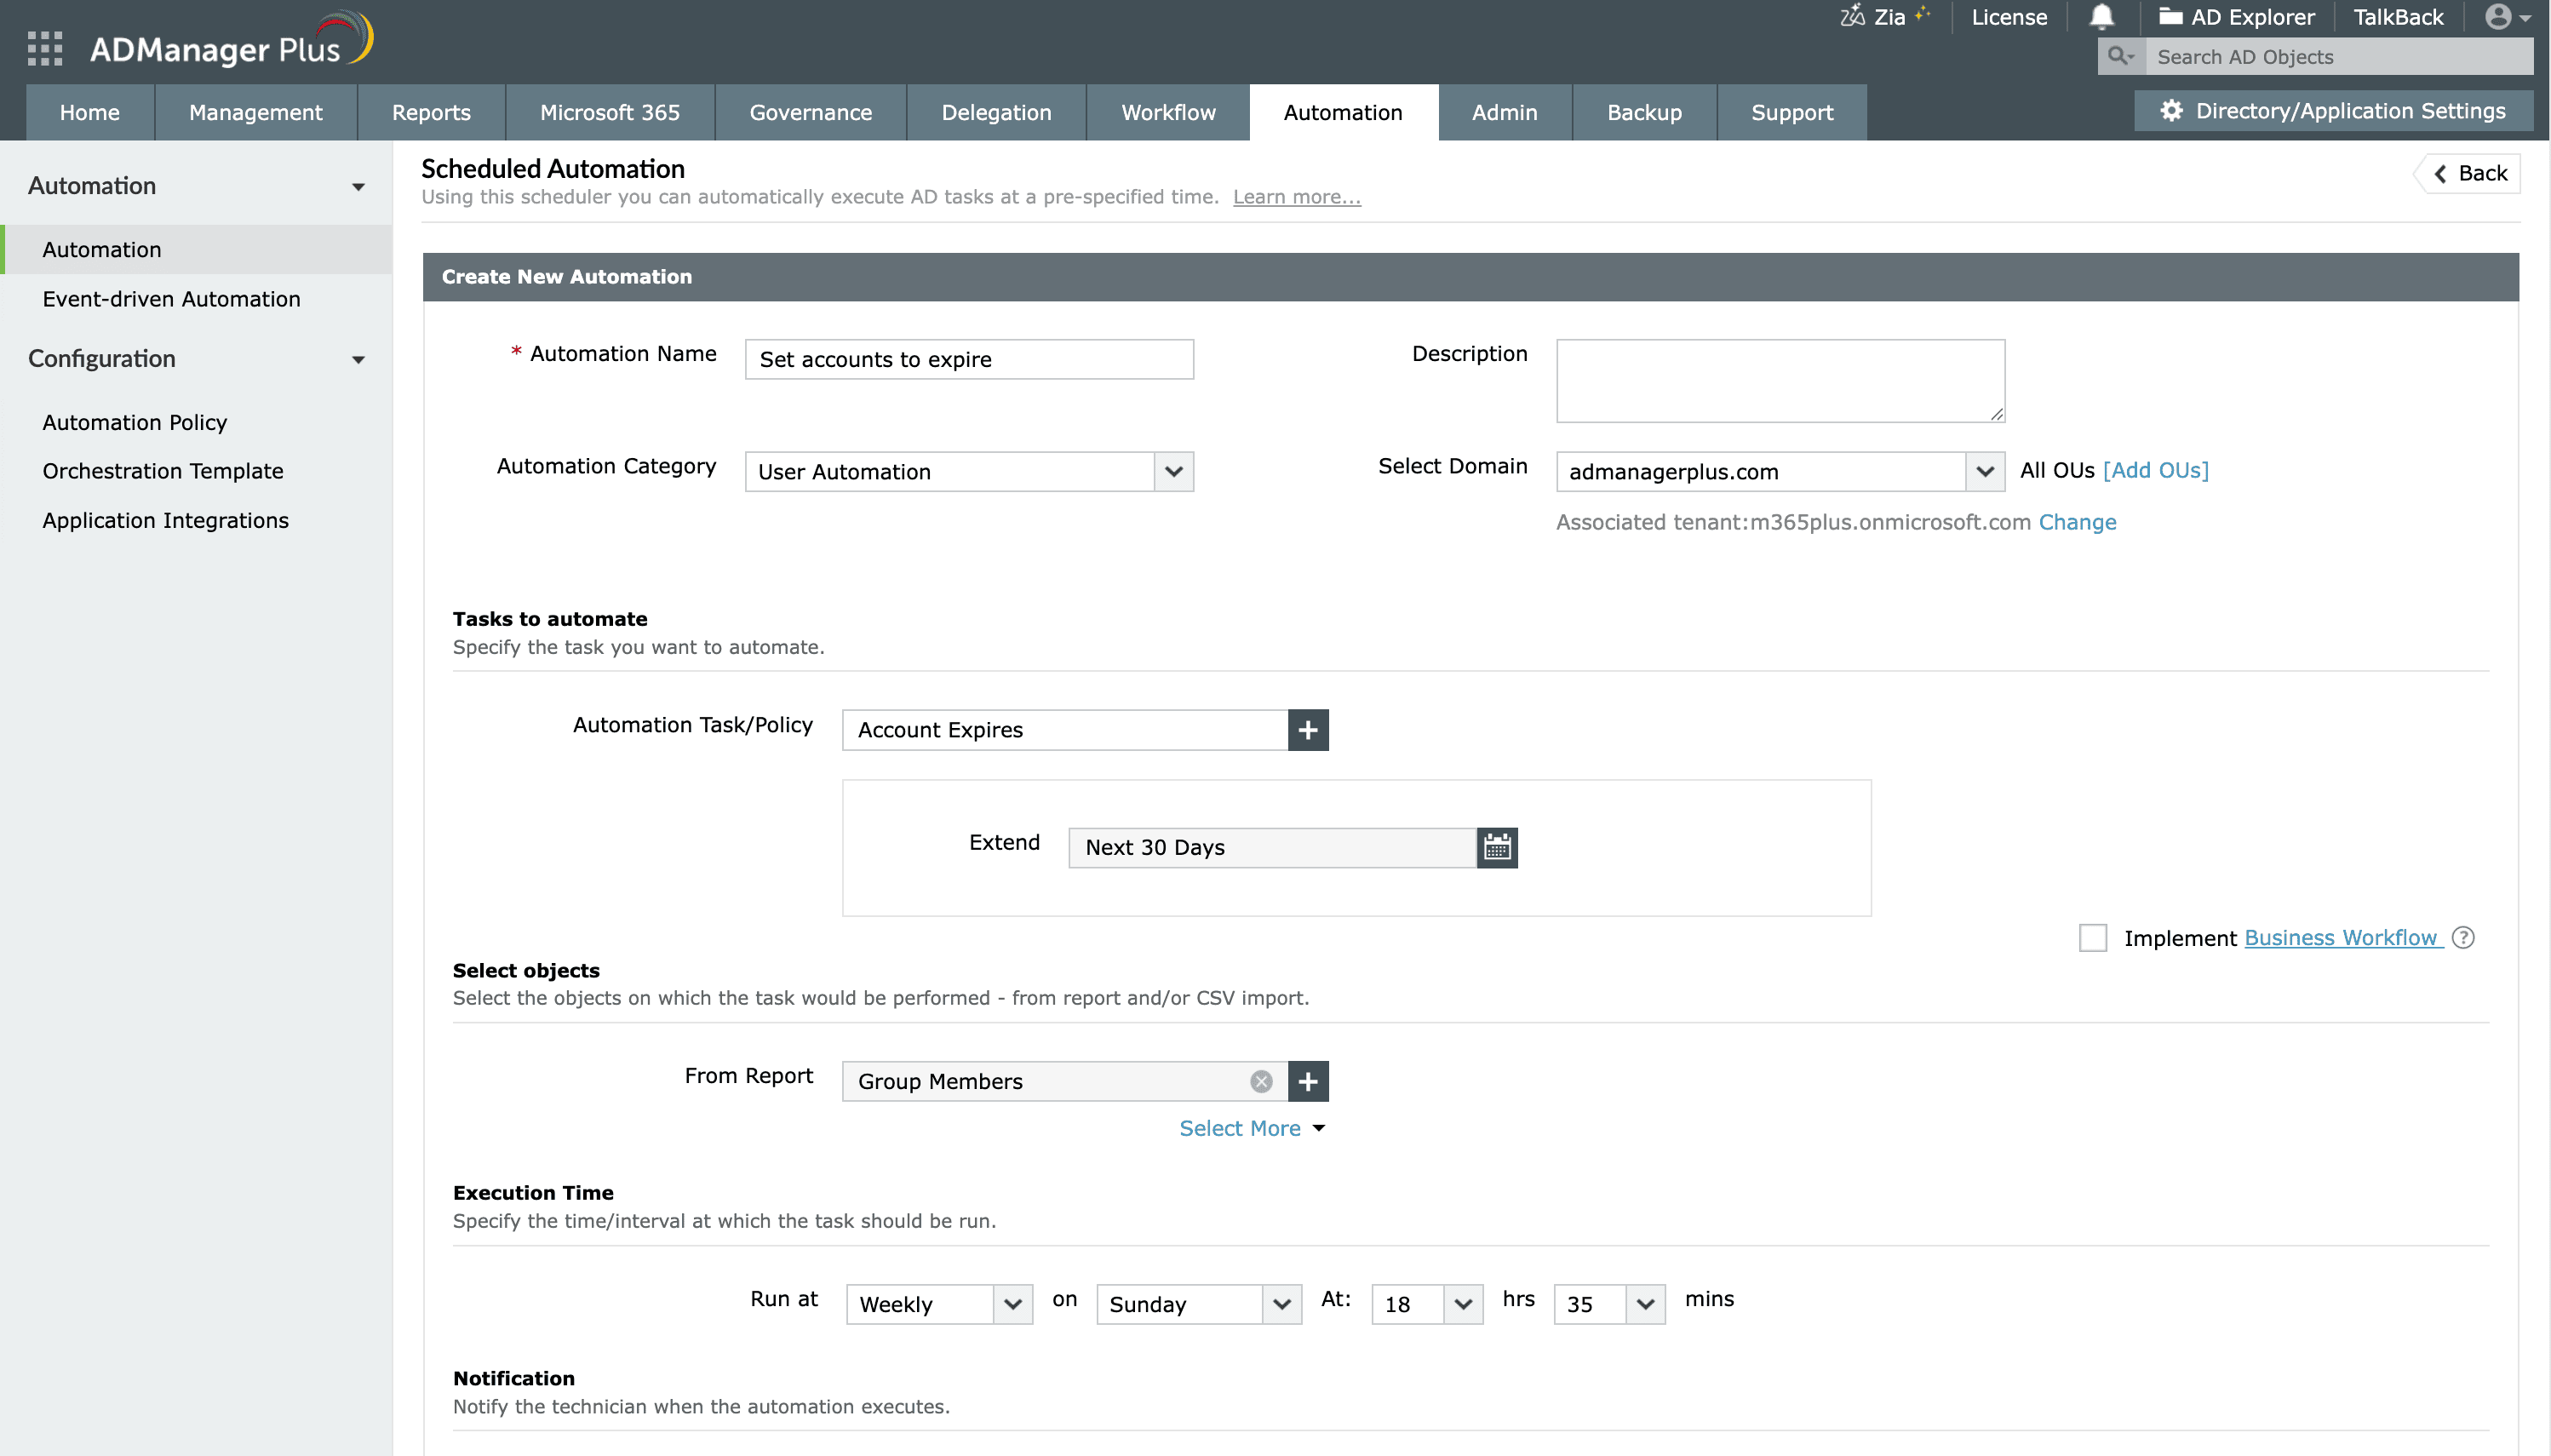Open the apps grid launcher icon
Image resolution: width=2551 pixels, height=1456 pixels.
coord(45,48)
